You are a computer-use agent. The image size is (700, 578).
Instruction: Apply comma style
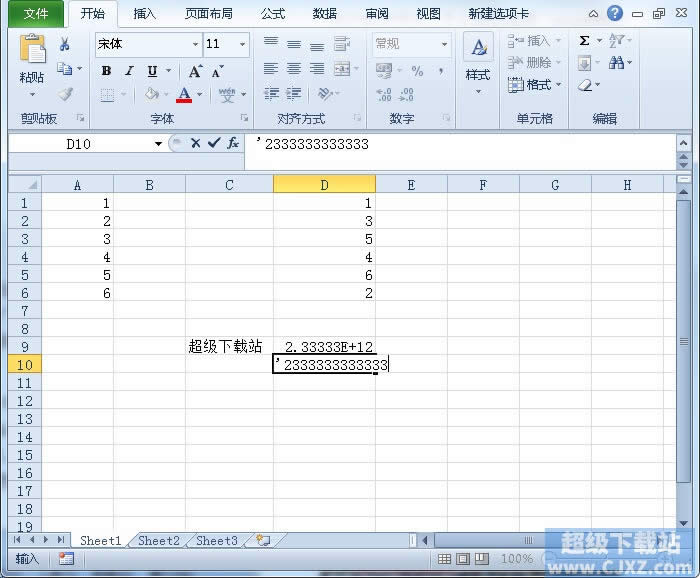click(x=441, y=71)
